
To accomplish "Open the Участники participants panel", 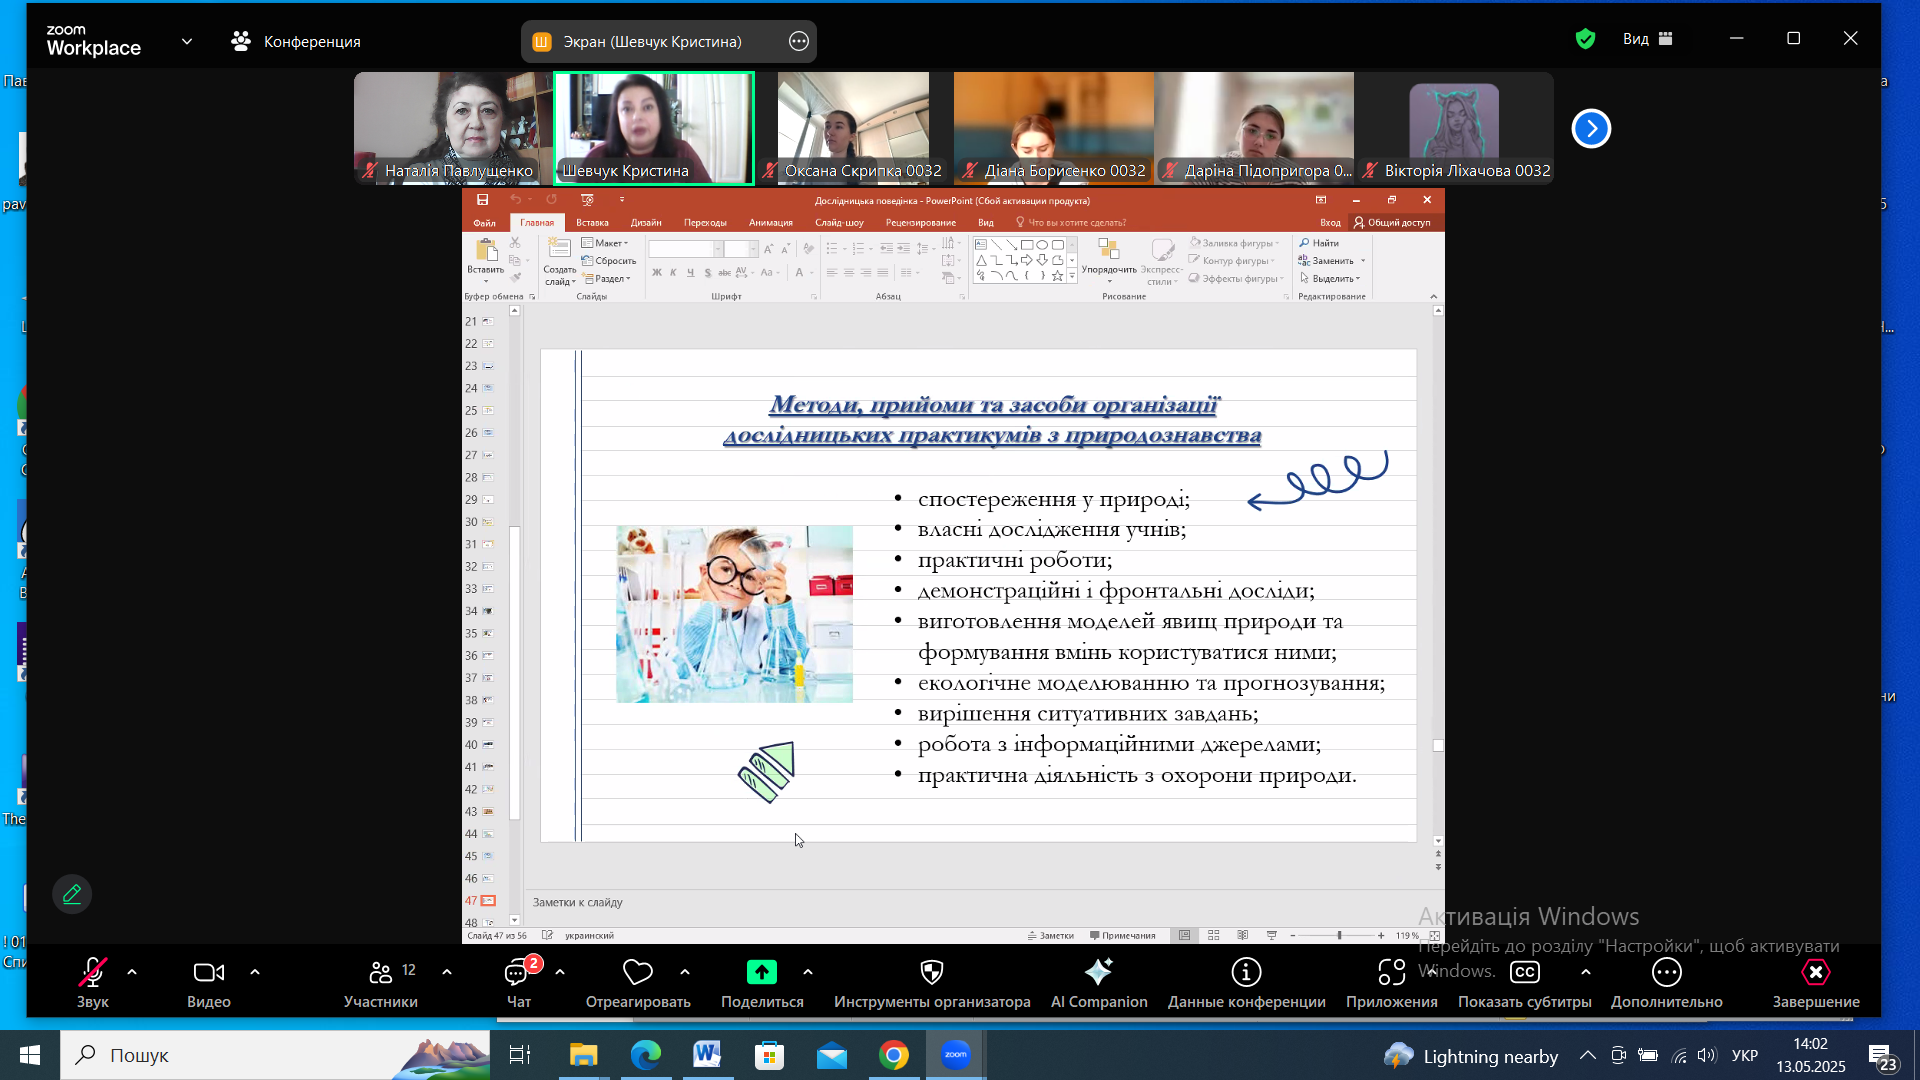I will [x=381, y=983].
